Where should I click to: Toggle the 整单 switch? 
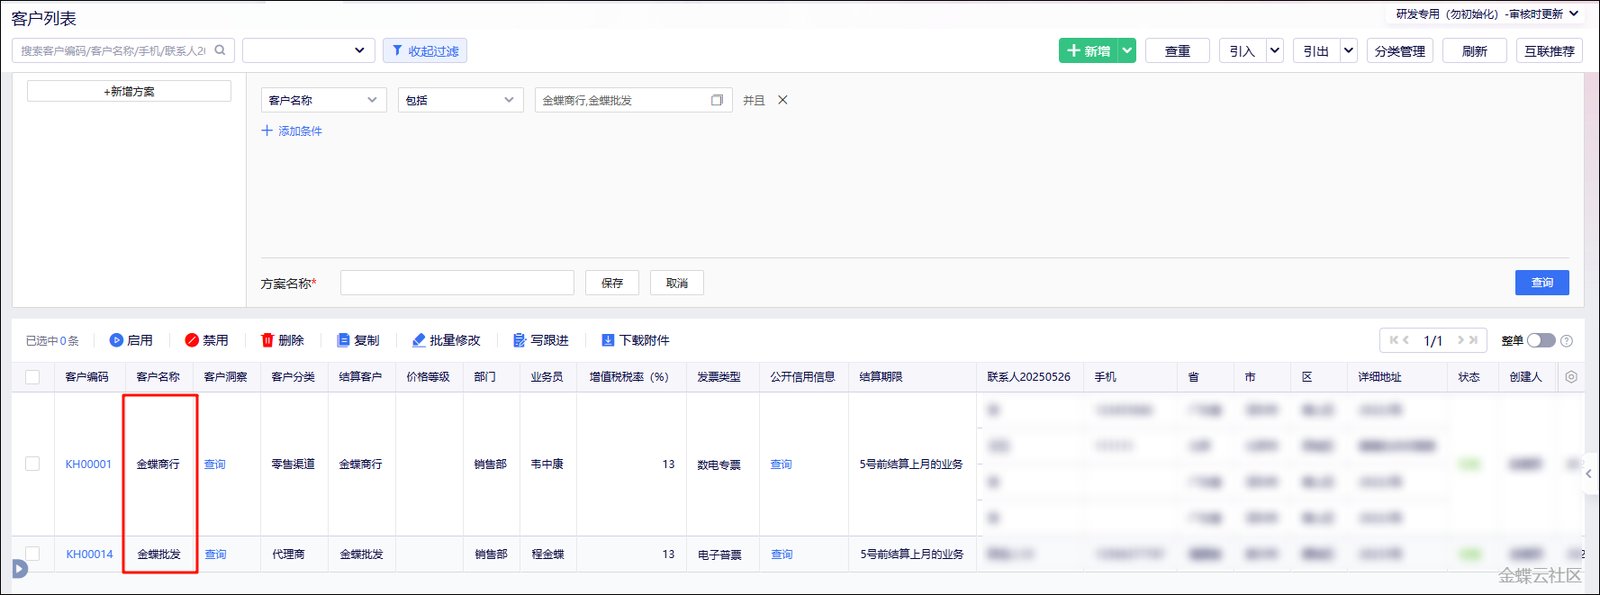click(x=1541, y=340)
